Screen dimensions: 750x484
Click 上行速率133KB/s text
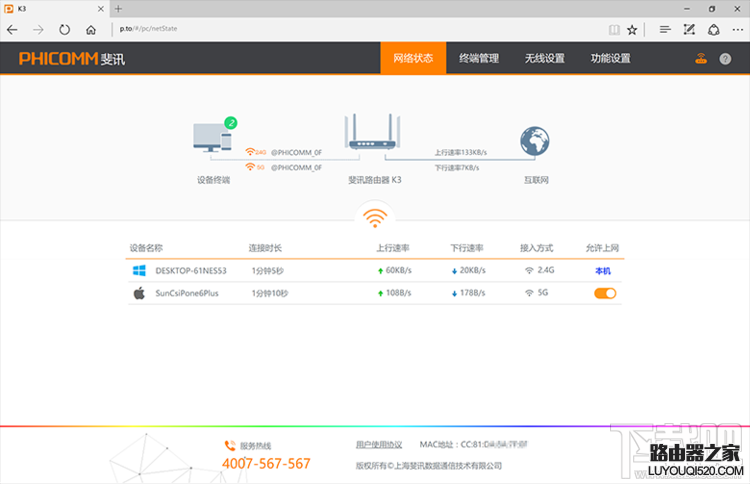click(x=461, y=153)
